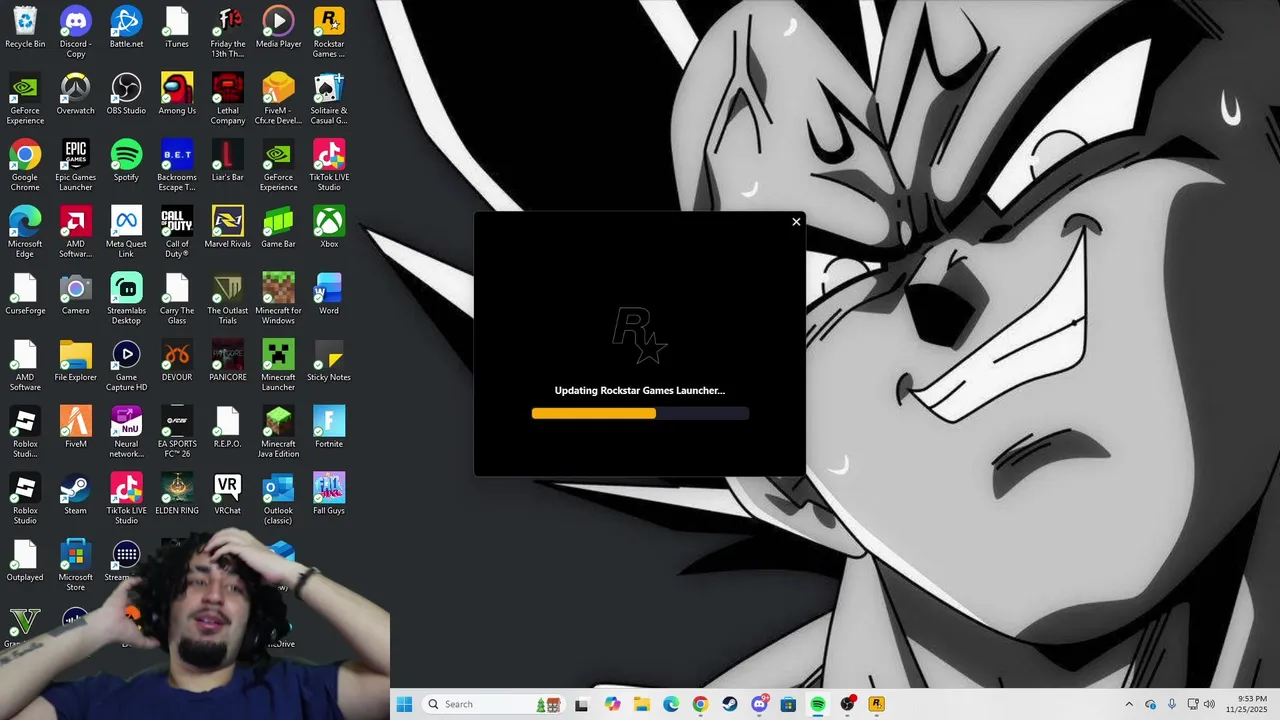Select the Lethal Company desktop icon

[x=228, y=99]
